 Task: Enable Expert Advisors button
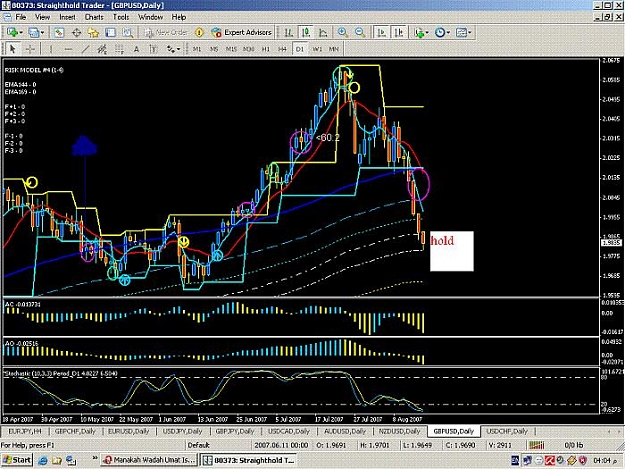click(x=242, y=33)
